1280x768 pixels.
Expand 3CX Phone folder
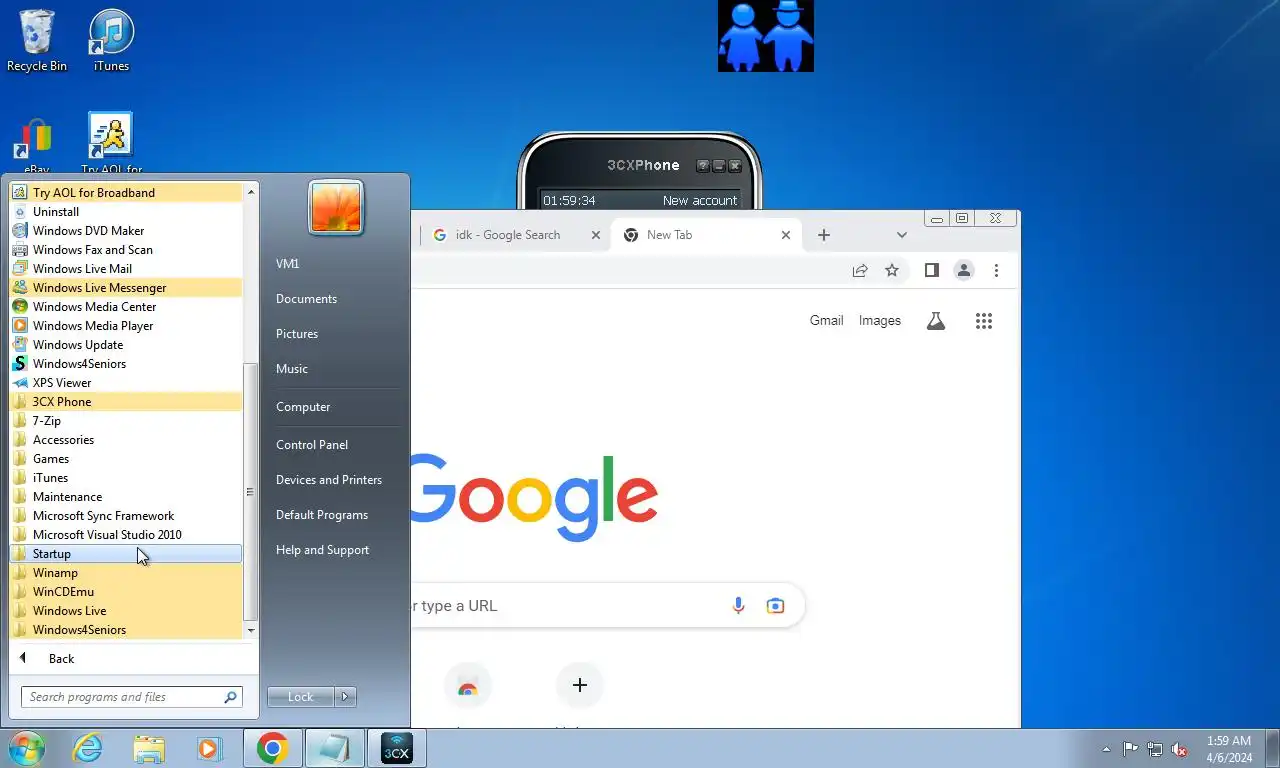pos(126,401)
